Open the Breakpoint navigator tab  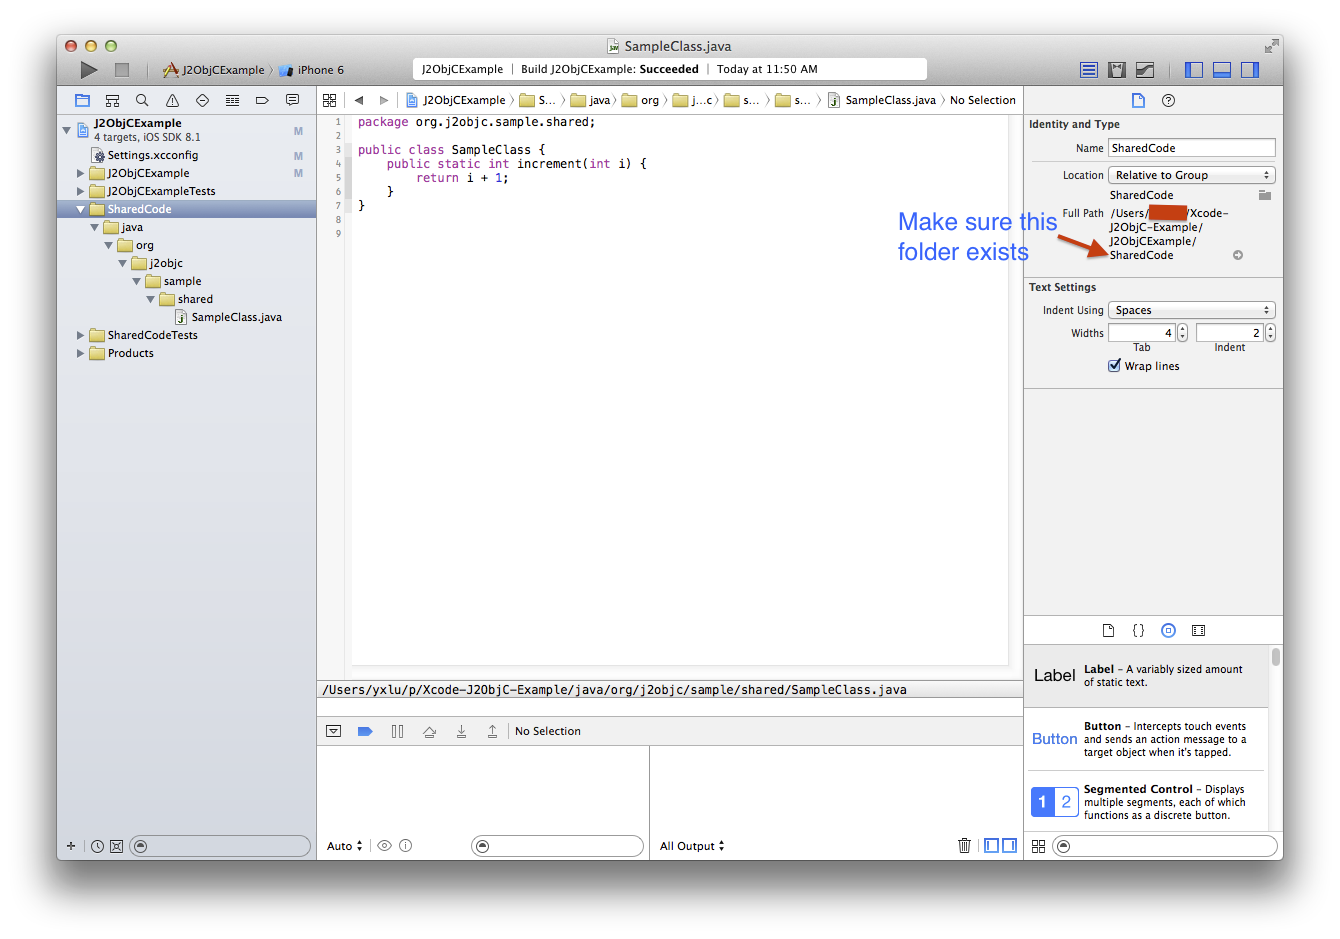tap(262, 100)
